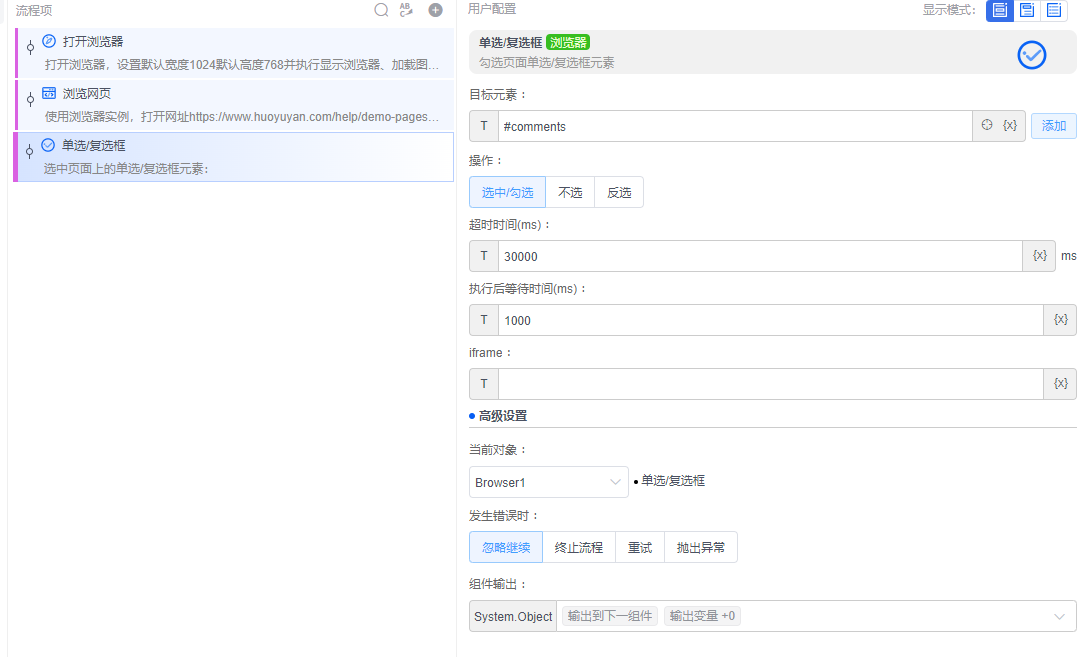The width and height of the screenshot is (1085, 657).
Task: Click the {x} variable icon for 超时时间
Action: point(1039,256)
